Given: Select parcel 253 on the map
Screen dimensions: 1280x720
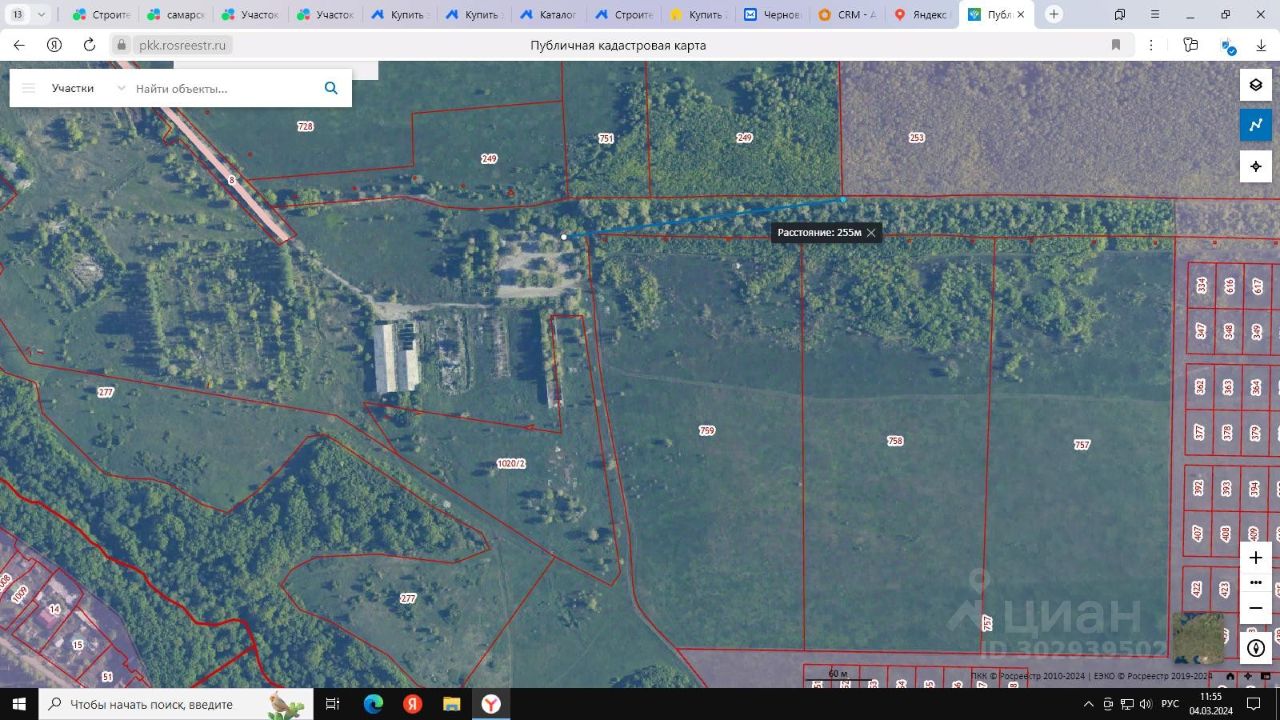Looking at the screenshot, I should 916,138.
